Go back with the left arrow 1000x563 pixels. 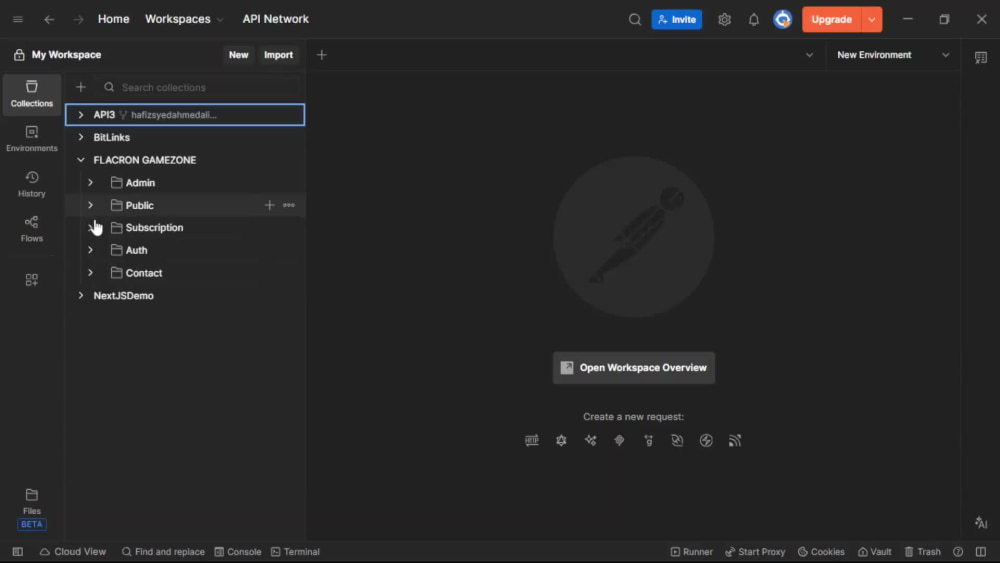click(x=49, y=19)
